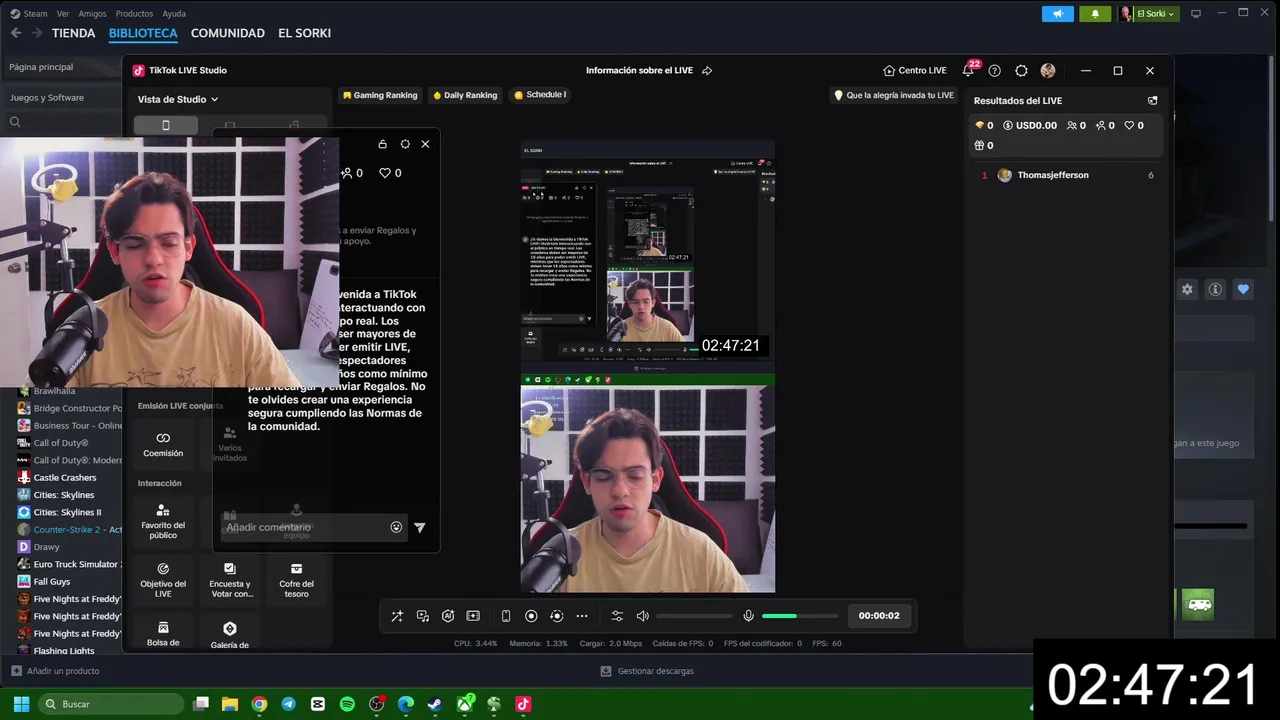Viewport: 1280px width, 720px height.
Task: Open the Daily Ranking tab
Action: (465, 95)
